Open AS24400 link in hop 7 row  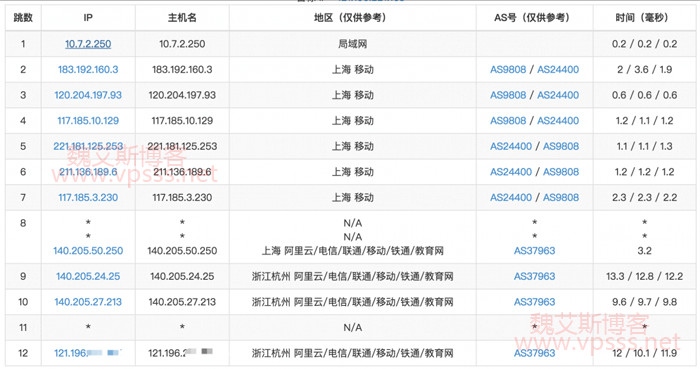point(511,197)
